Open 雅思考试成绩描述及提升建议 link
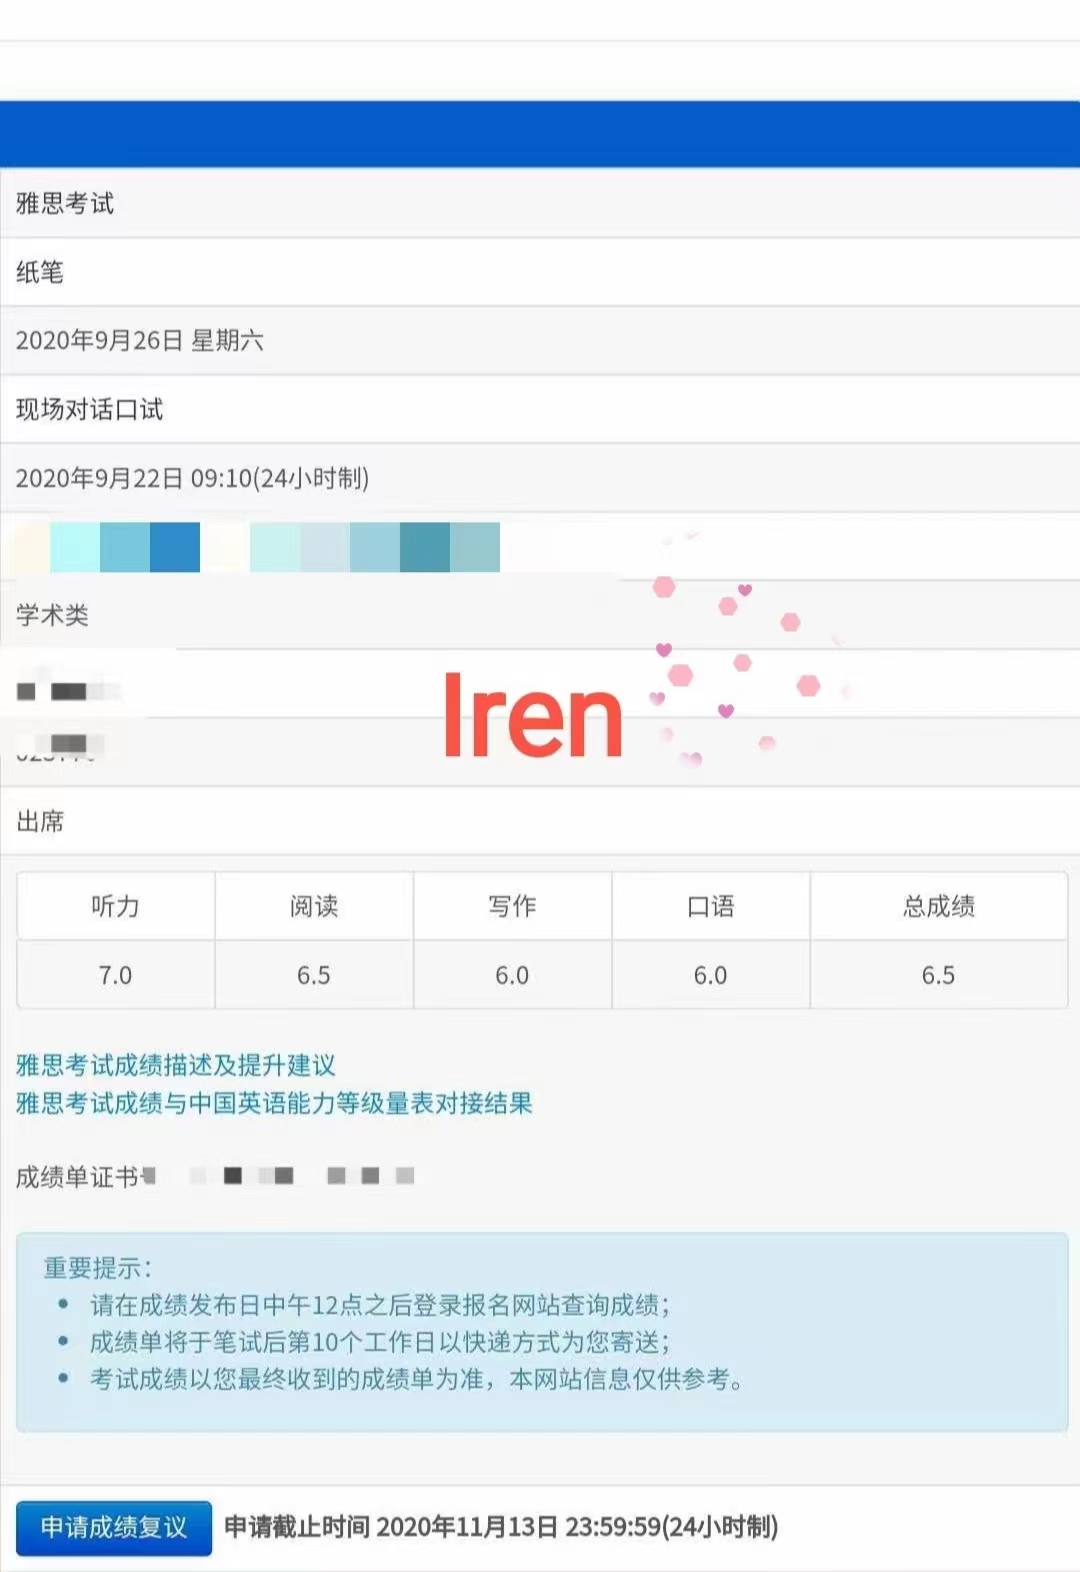 [x=176, y=1065]
